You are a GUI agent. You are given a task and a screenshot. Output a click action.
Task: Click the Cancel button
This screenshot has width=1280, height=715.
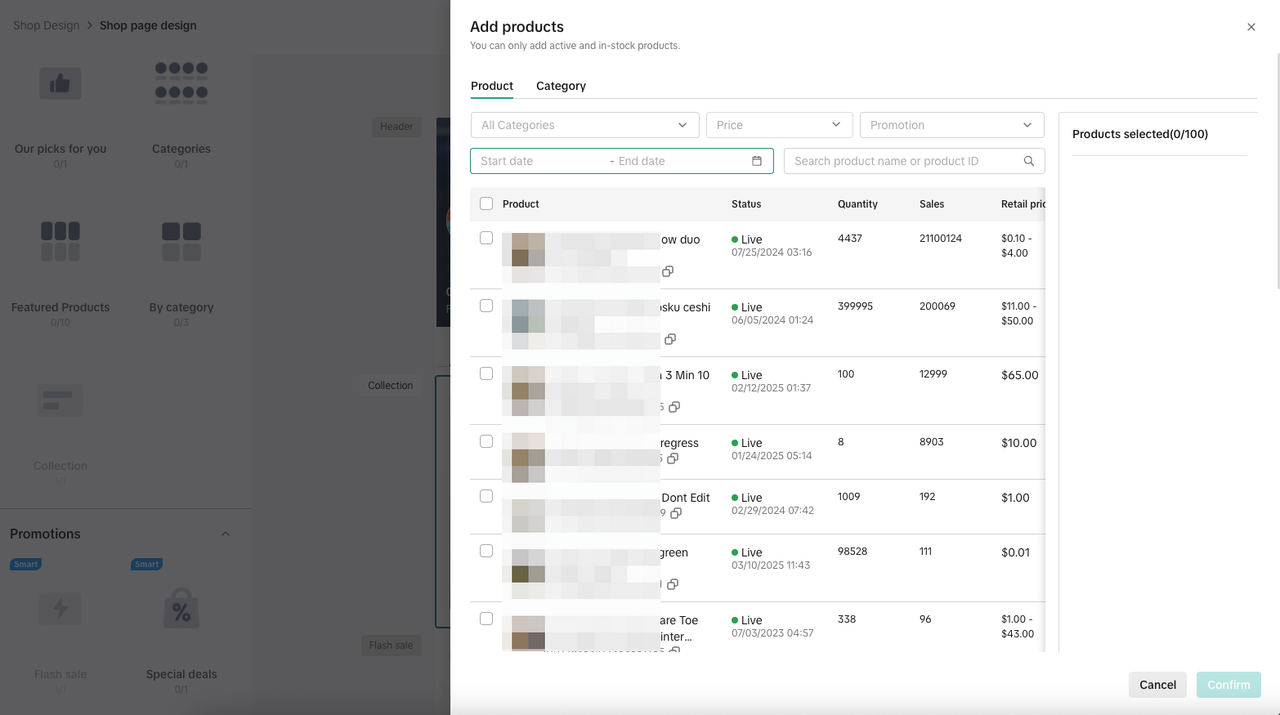pyautogui.click(x=1157, y=685)
